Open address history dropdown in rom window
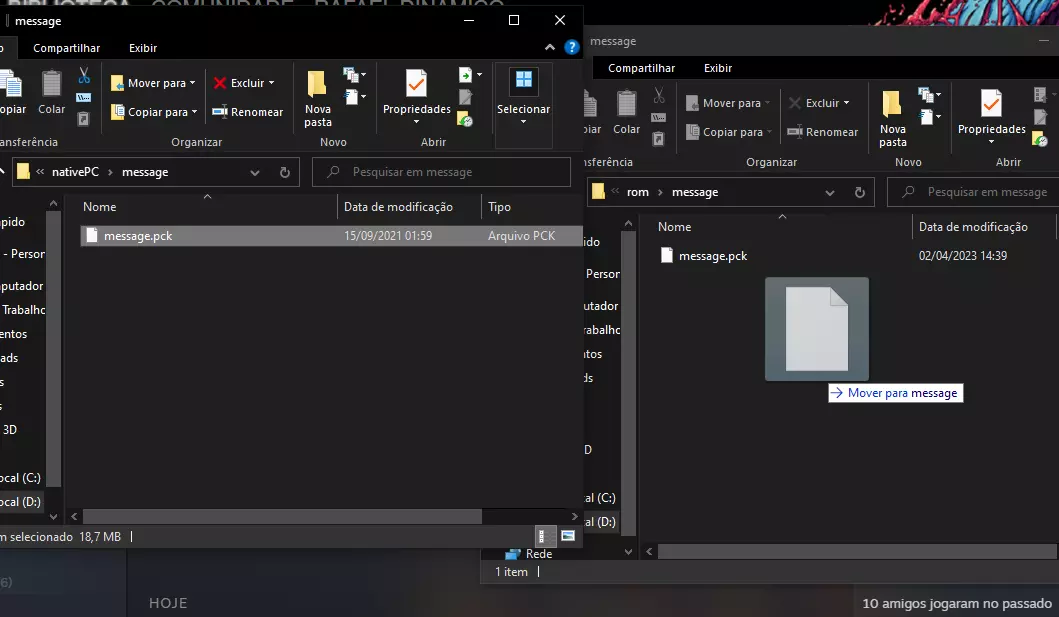Image resolution: width=1059 pixels, height=617 pixels. click(829, 192)
